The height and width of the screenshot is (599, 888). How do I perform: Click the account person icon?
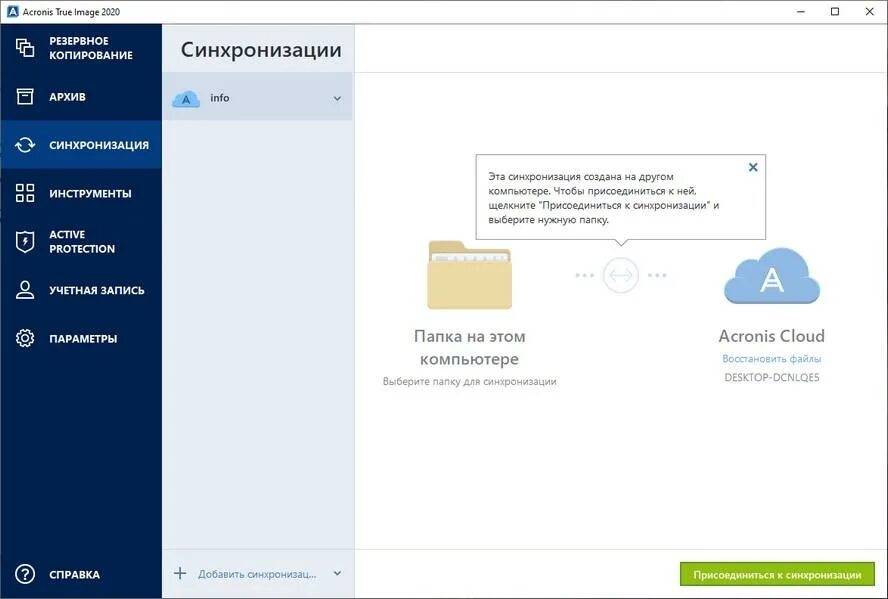point(25,289)
